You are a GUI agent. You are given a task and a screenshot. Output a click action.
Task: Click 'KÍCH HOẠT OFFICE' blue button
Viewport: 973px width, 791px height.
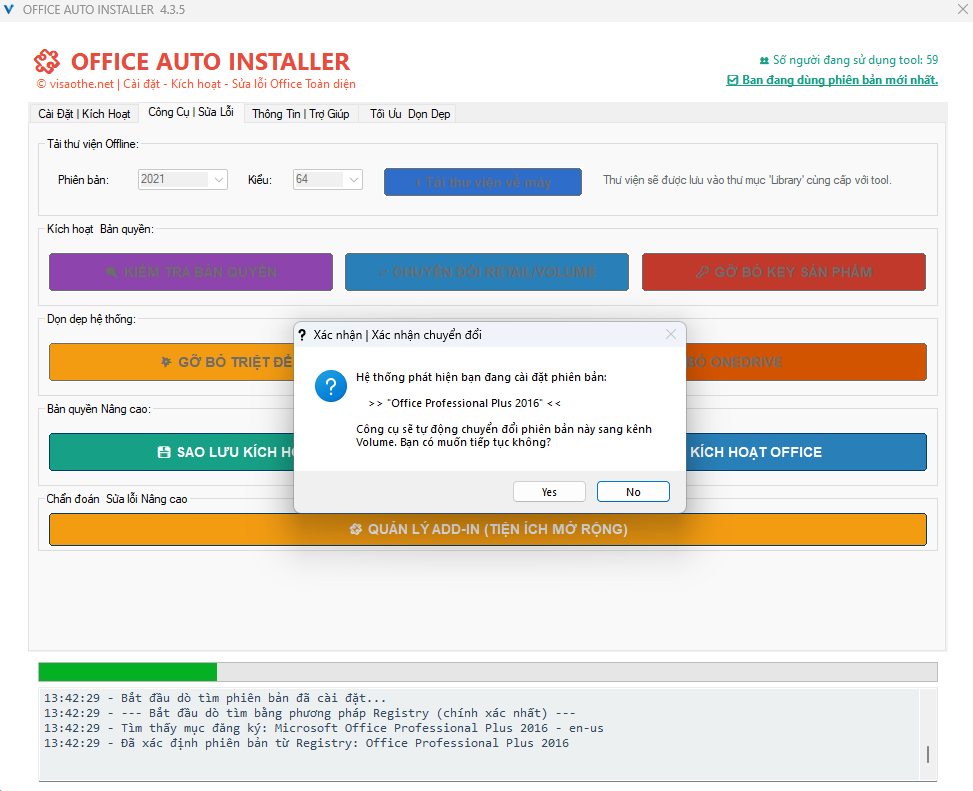[806, 452]
